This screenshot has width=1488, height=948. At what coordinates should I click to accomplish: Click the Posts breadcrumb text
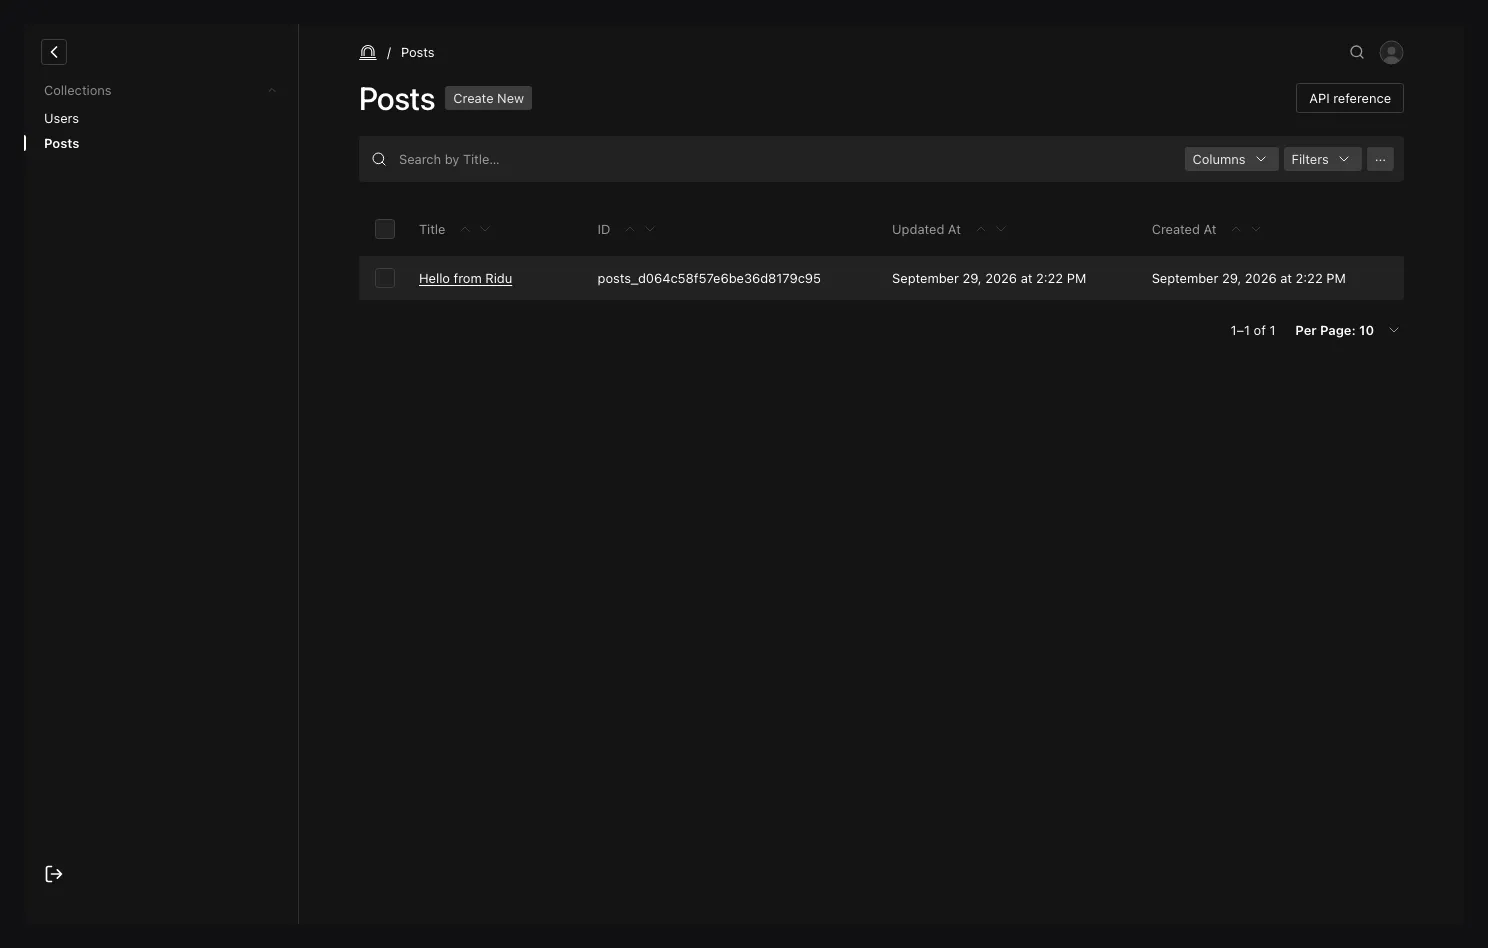click(417, 52)
